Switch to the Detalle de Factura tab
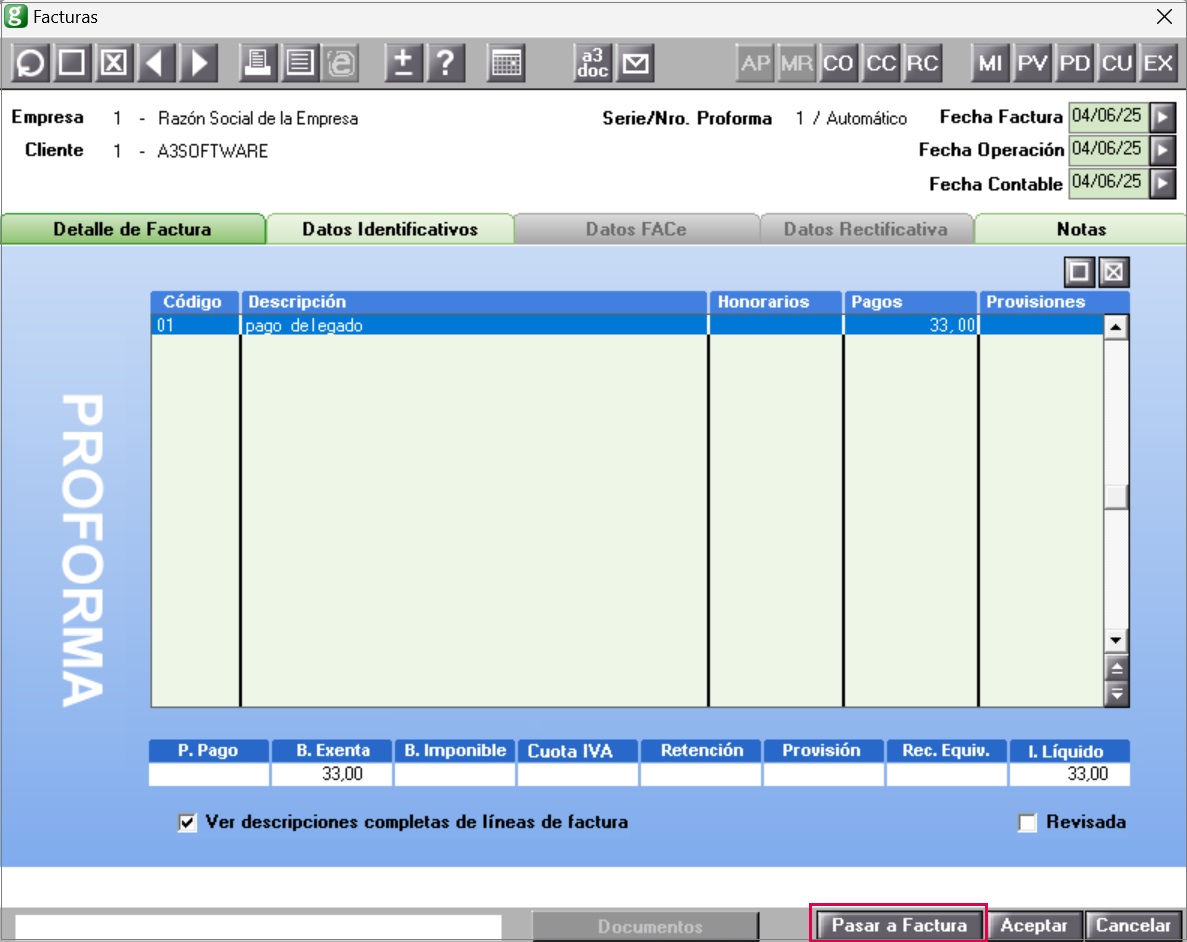 132,229
